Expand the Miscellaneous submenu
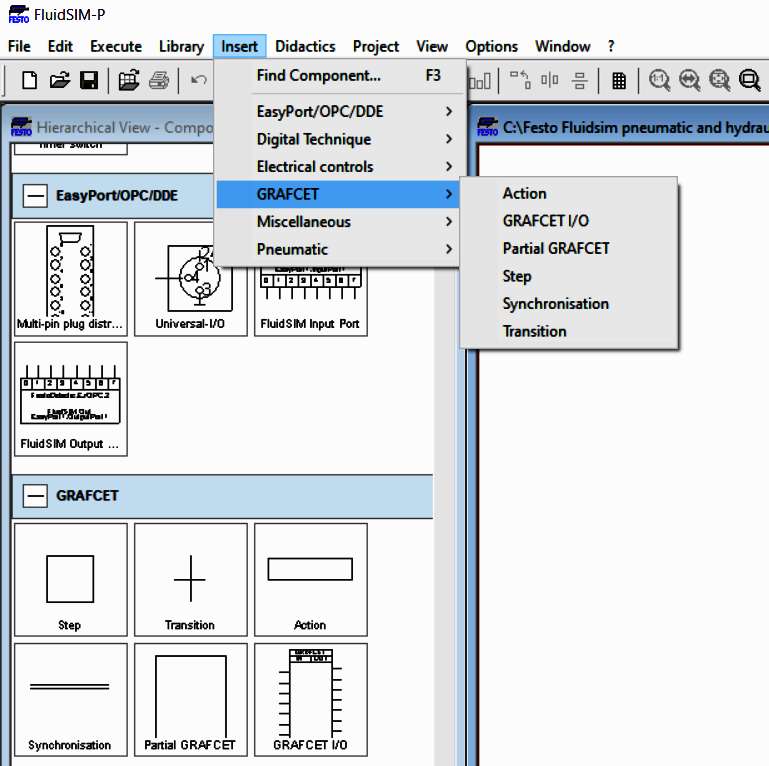The width and height of the screenshot is (769, 766). click(x=337, y=222)
